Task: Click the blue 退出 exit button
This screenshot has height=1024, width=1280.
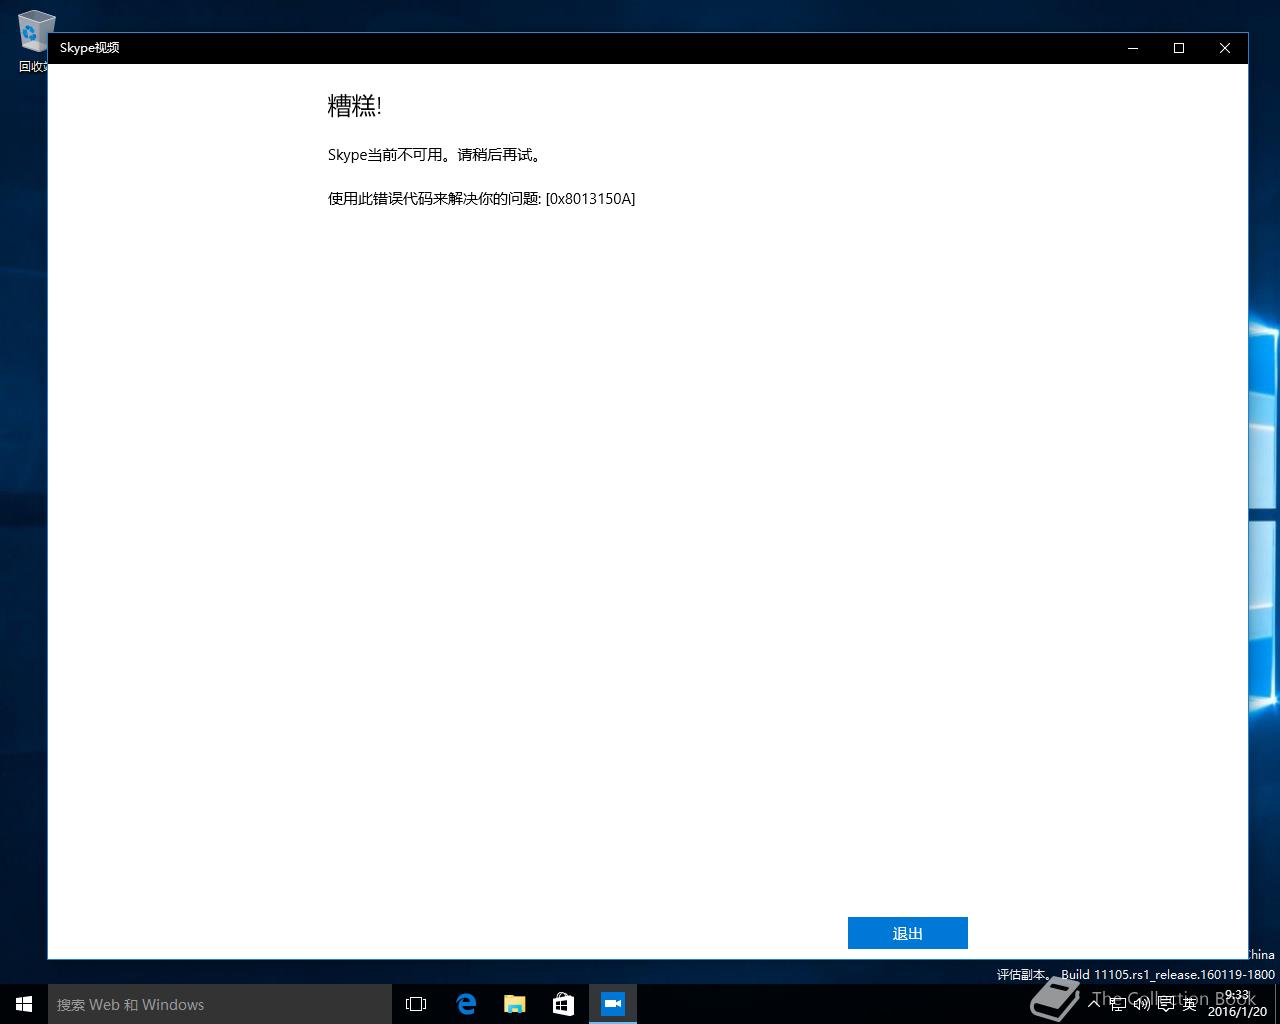Action: (907, 933)
